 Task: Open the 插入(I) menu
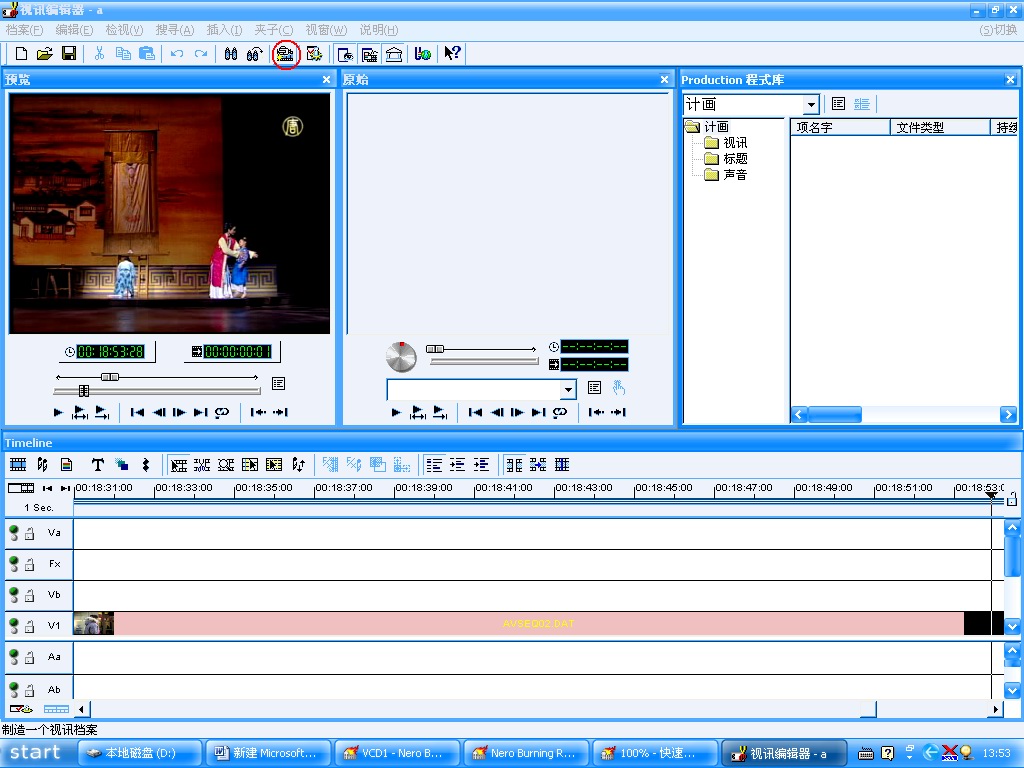pyautogui.click(x=224, y=30)
